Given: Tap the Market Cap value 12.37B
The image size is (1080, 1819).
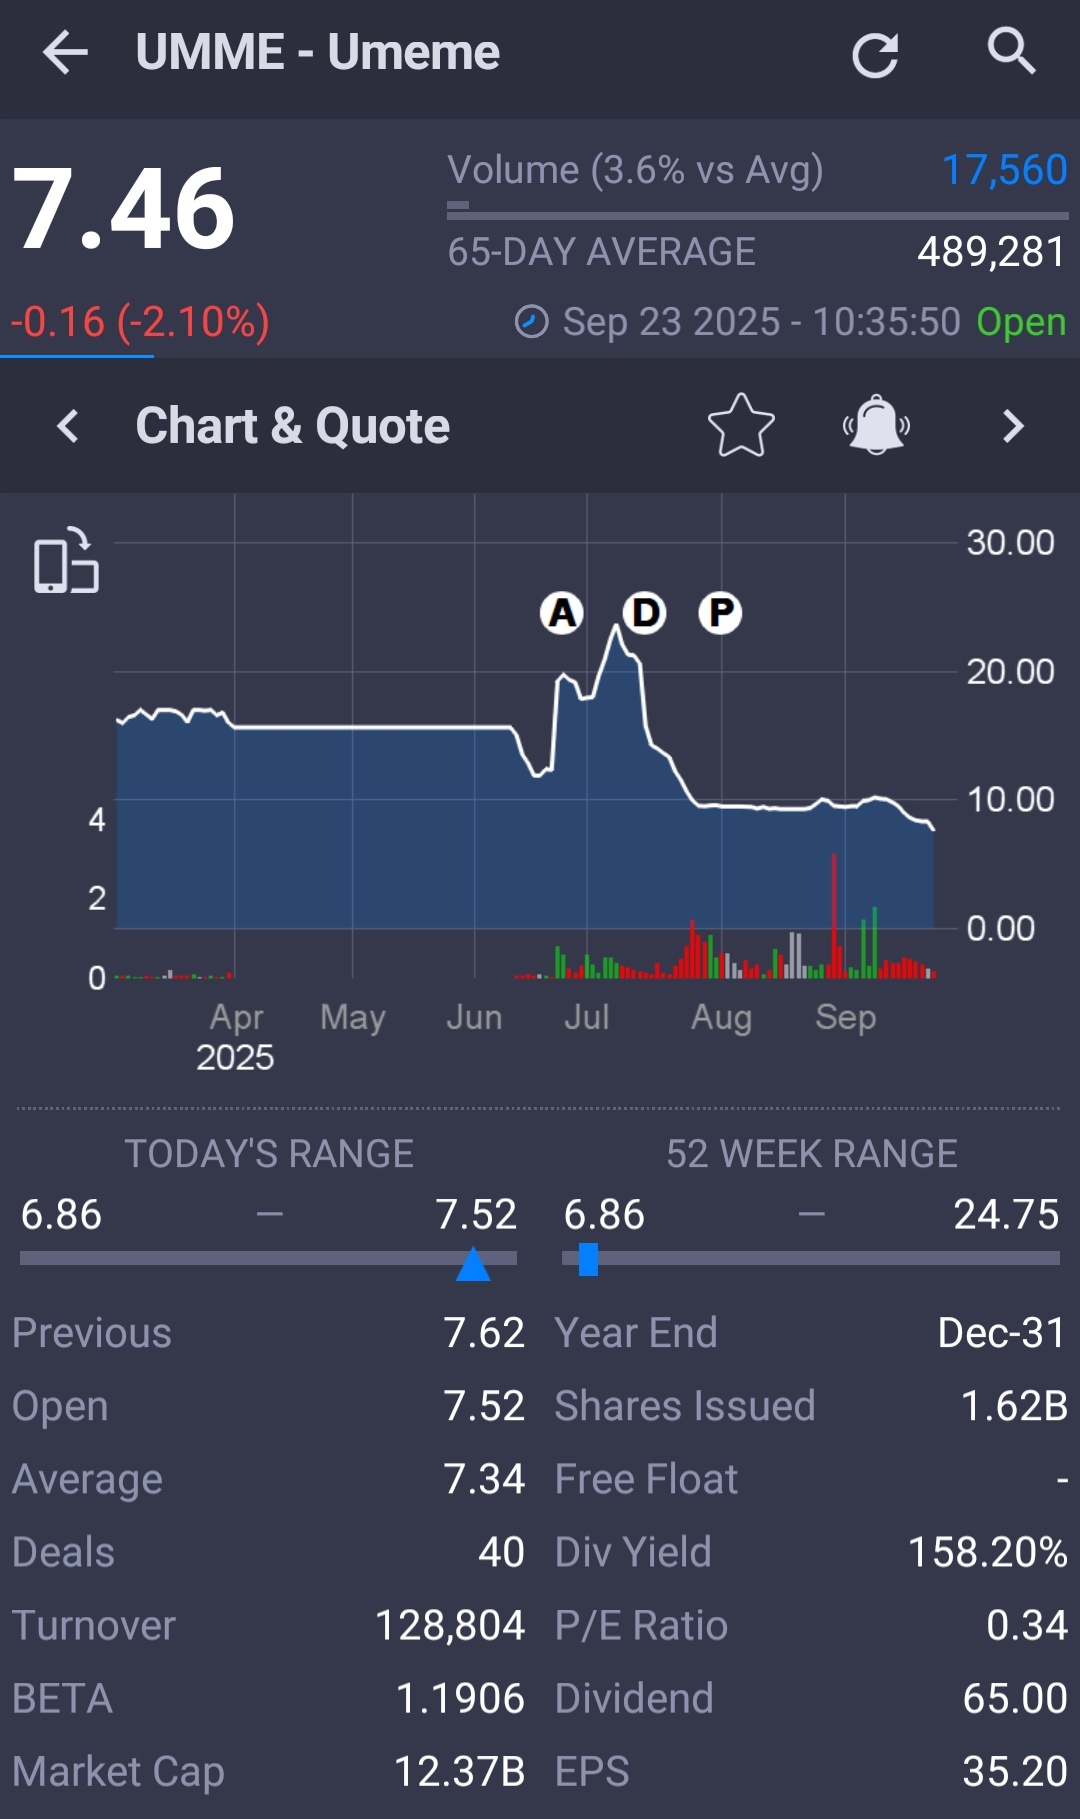Looking at the screenshot, I should tap(460, 1771).
